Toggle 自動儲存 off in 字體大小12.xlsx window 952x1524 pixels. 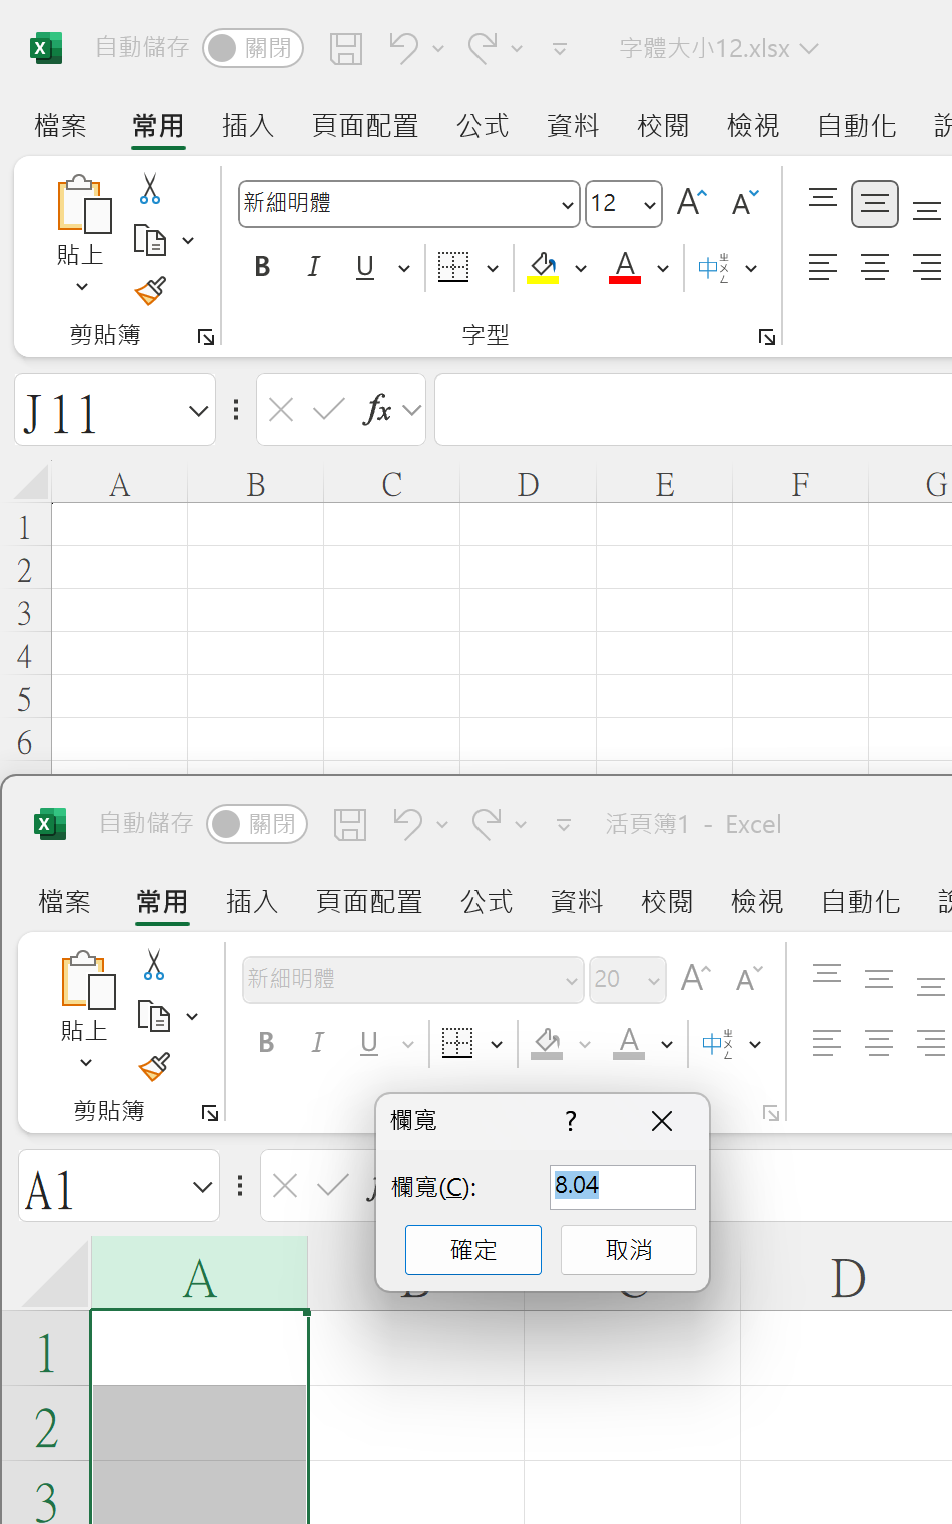point(252,48)
